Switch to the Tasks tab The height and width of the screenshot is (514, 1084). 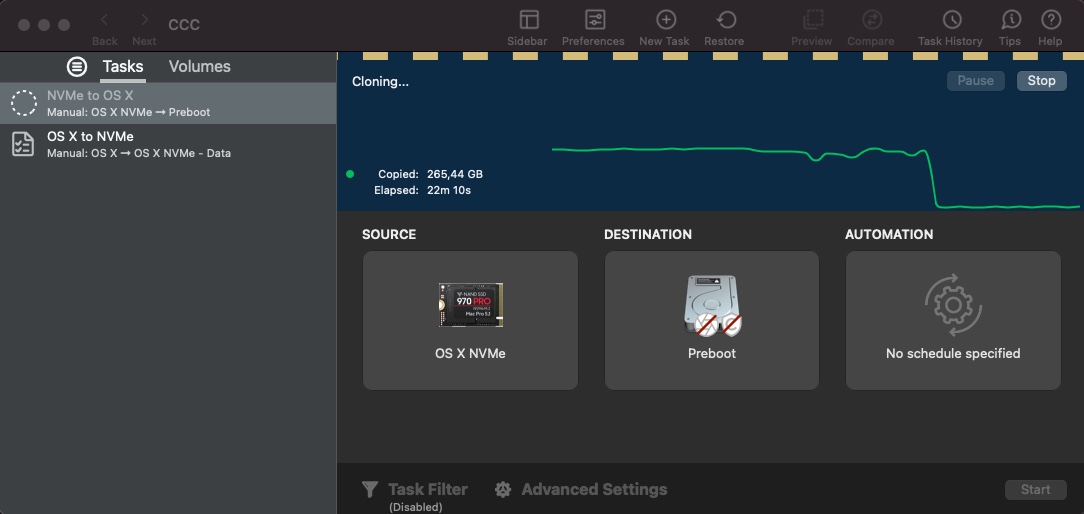click(x=123, y=66)
